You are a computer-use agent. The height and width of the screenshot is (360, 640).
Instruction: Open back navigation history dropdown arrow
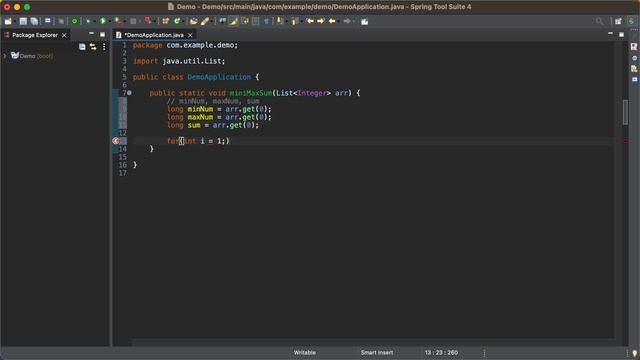click(339, 22)
